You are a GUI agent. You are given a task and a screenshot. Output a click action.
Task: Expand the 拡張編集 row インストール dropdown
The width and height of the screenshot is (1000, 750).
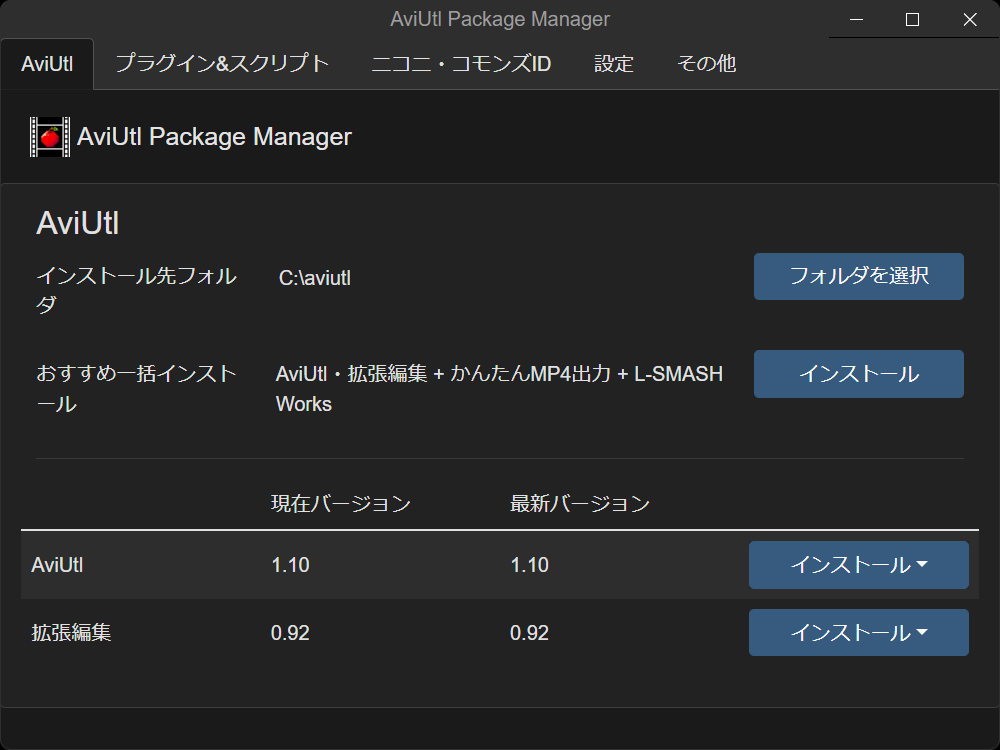(x=858, y=633)
